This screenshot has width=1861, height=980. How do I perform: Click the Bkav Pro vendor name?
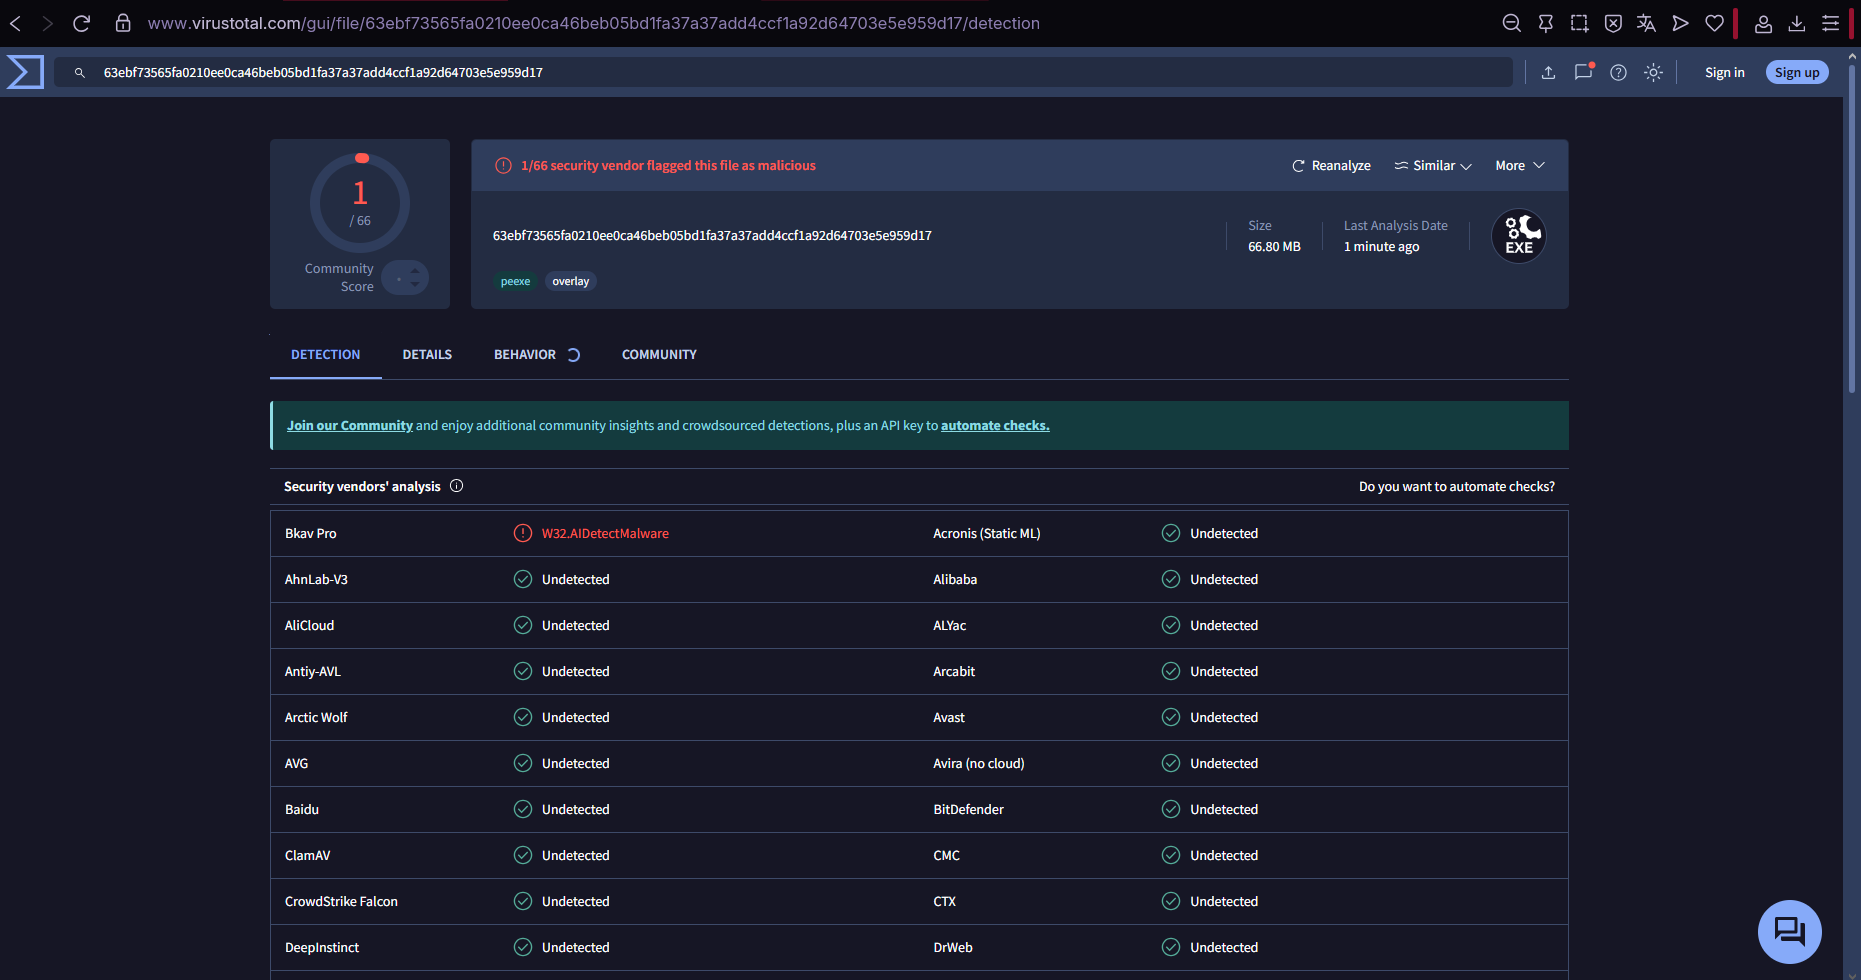[310, 533]
